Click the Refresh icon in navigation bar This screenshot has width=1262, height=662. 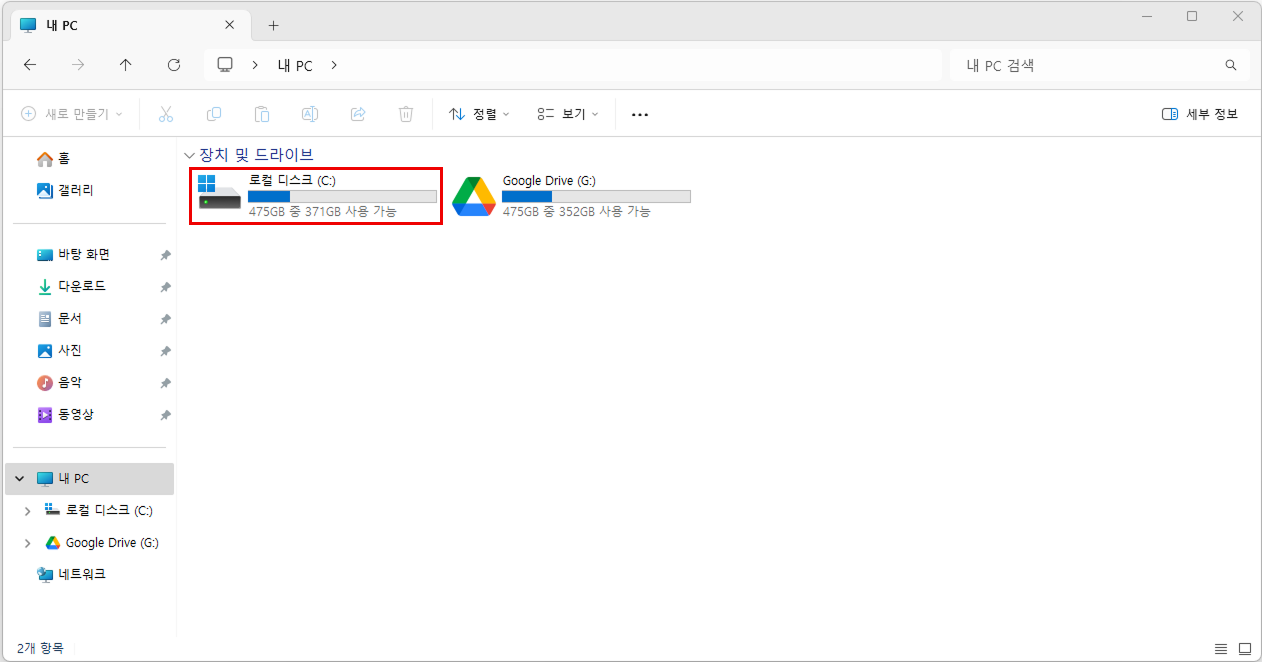(x=174, y=65)
